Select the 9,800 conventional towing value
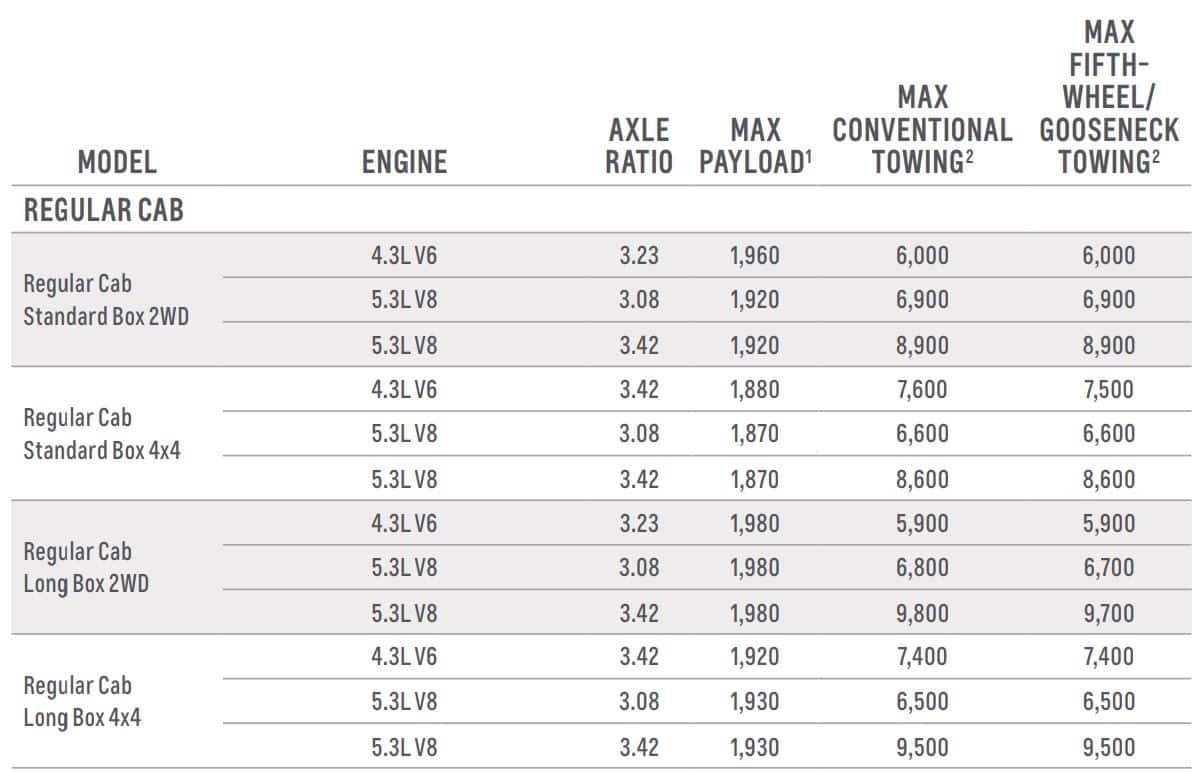1194x772 pixels. (922, 613)
